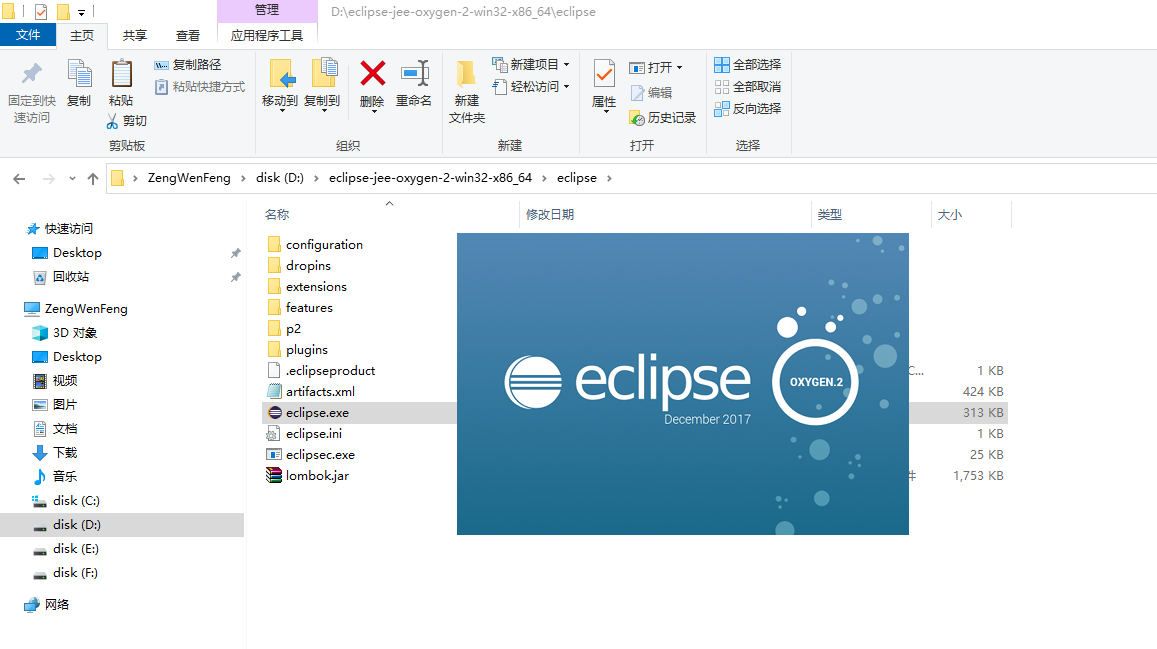Screen dimensions: 1157x649
Task: Click the Eclipse Oxygen.2 splash screen
Action: [x=683, y=384]
